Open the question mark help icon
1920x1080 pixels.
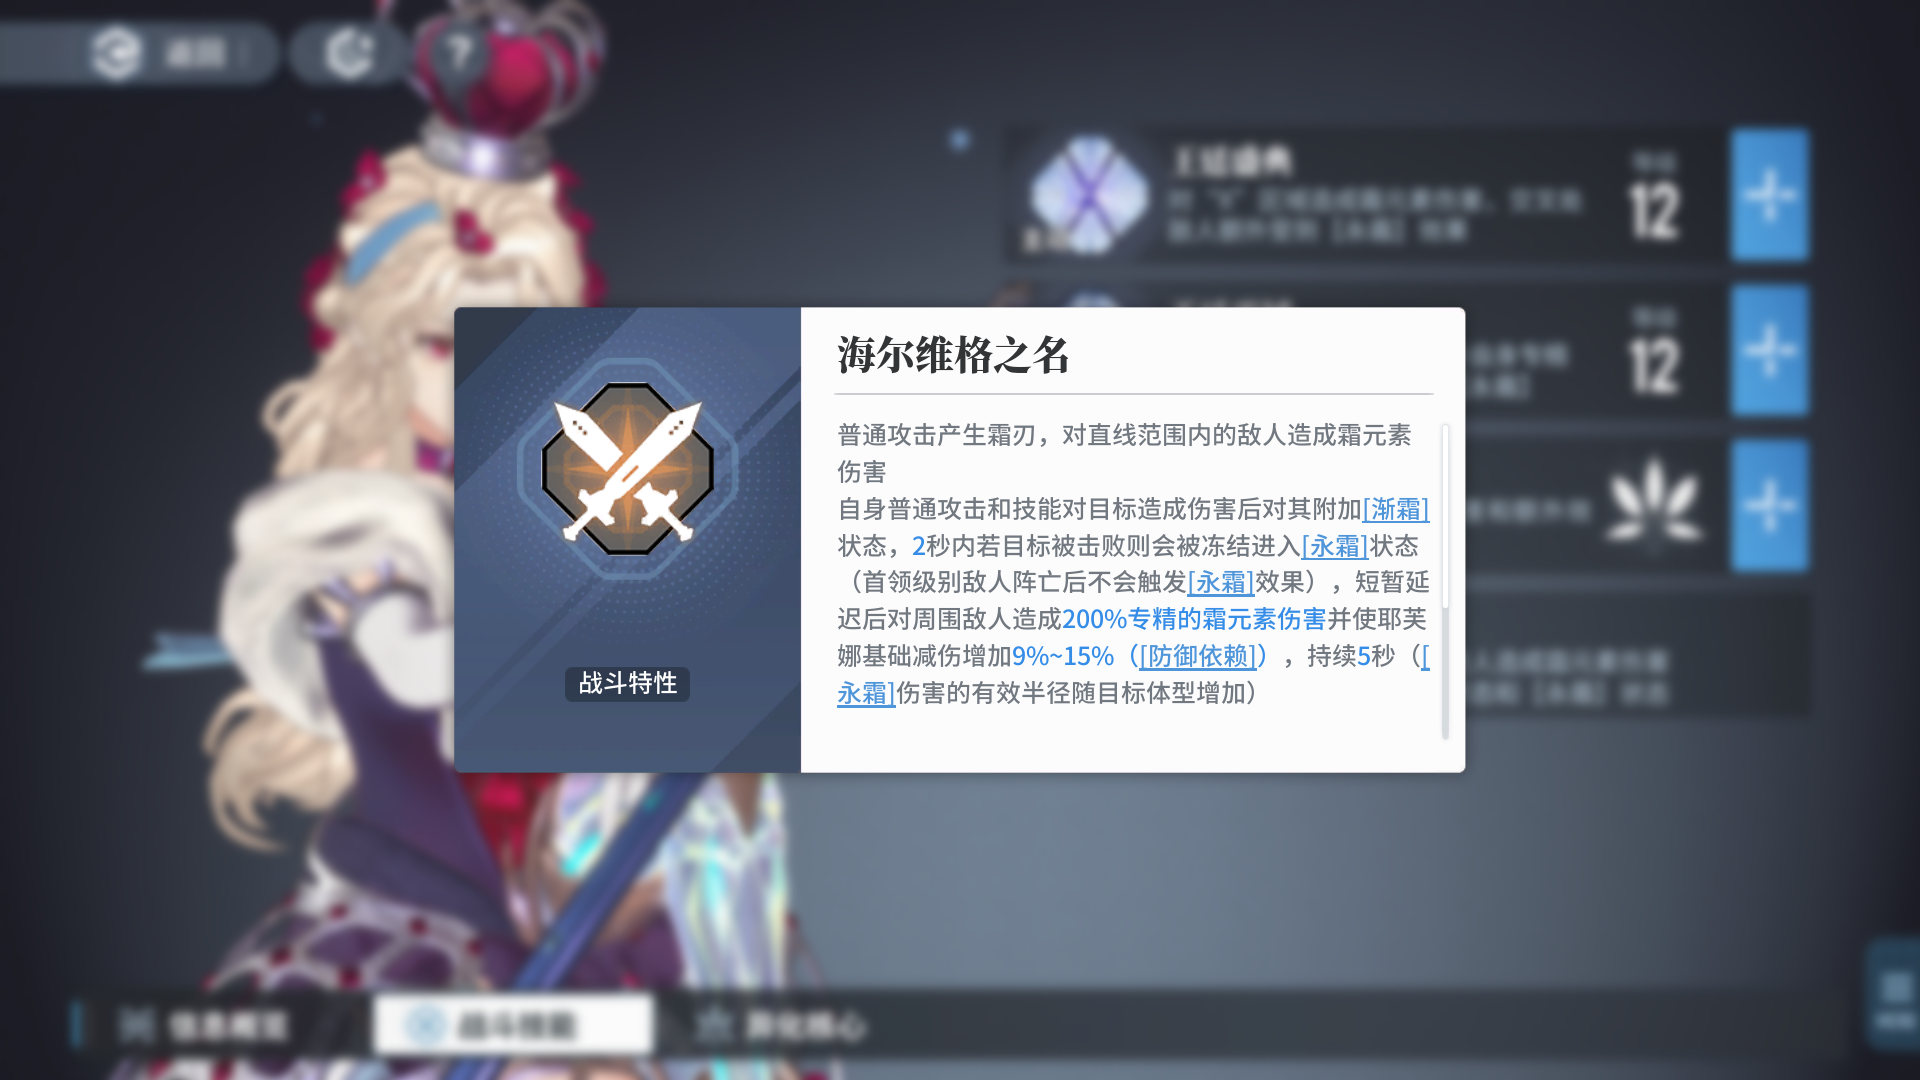(x=459, y=52)
